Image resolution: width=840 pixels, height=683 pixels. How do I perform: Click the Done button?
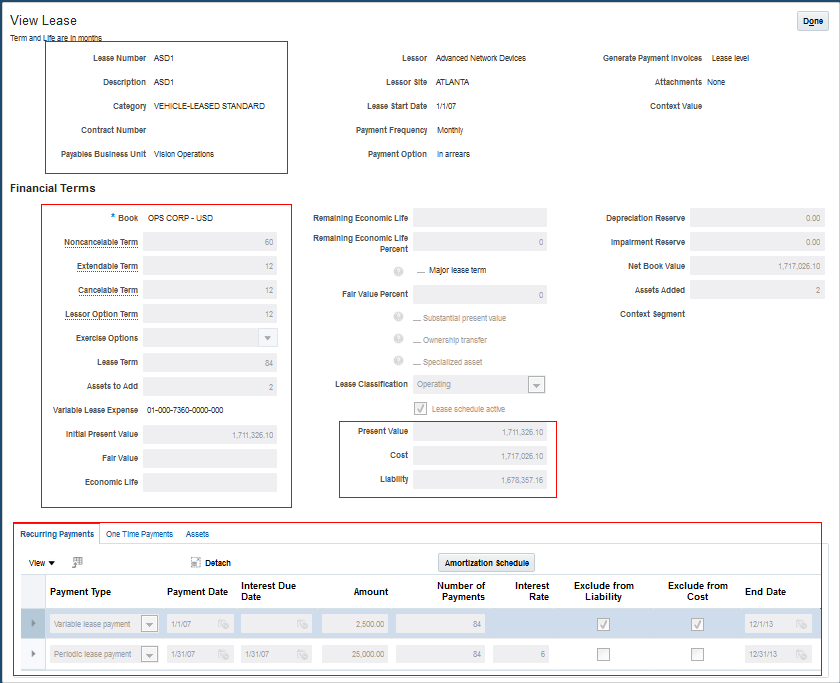[x=813, y=21]
